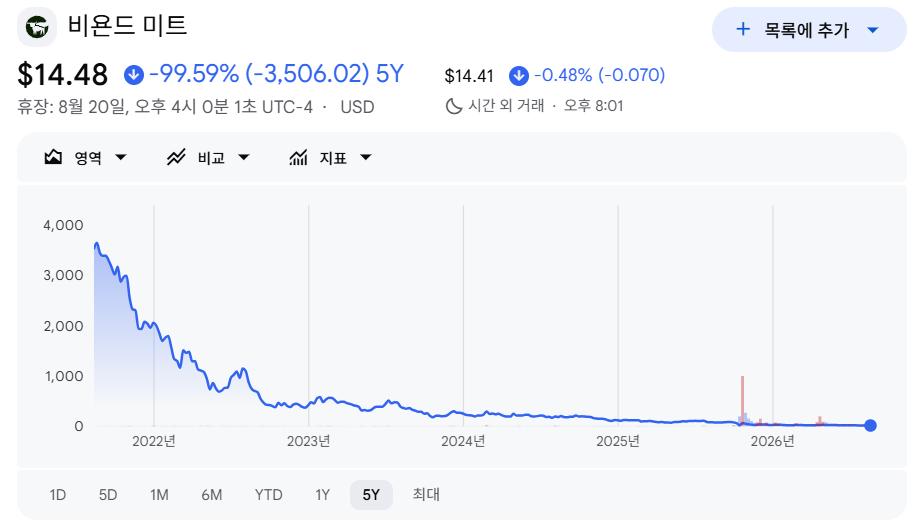This screenshot has height=528, width=918.
Task: Click the compare lines icon next to 비교
Action: (x=176, y=157)
